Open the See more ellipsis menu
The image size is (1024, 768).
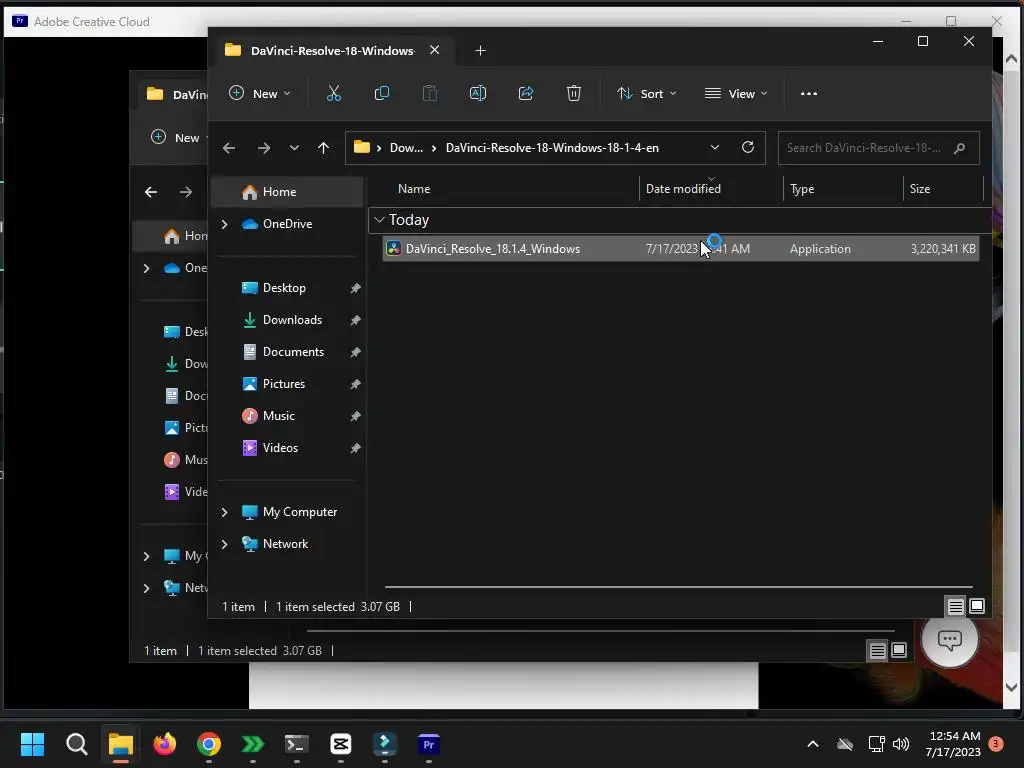(x=808, y=93)
